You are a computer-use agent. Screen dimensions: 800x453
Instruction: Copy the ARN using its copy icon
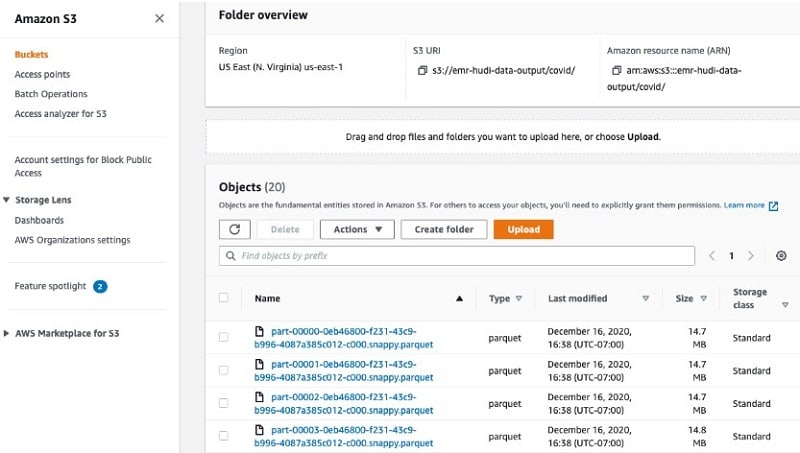tap(616, 70)
